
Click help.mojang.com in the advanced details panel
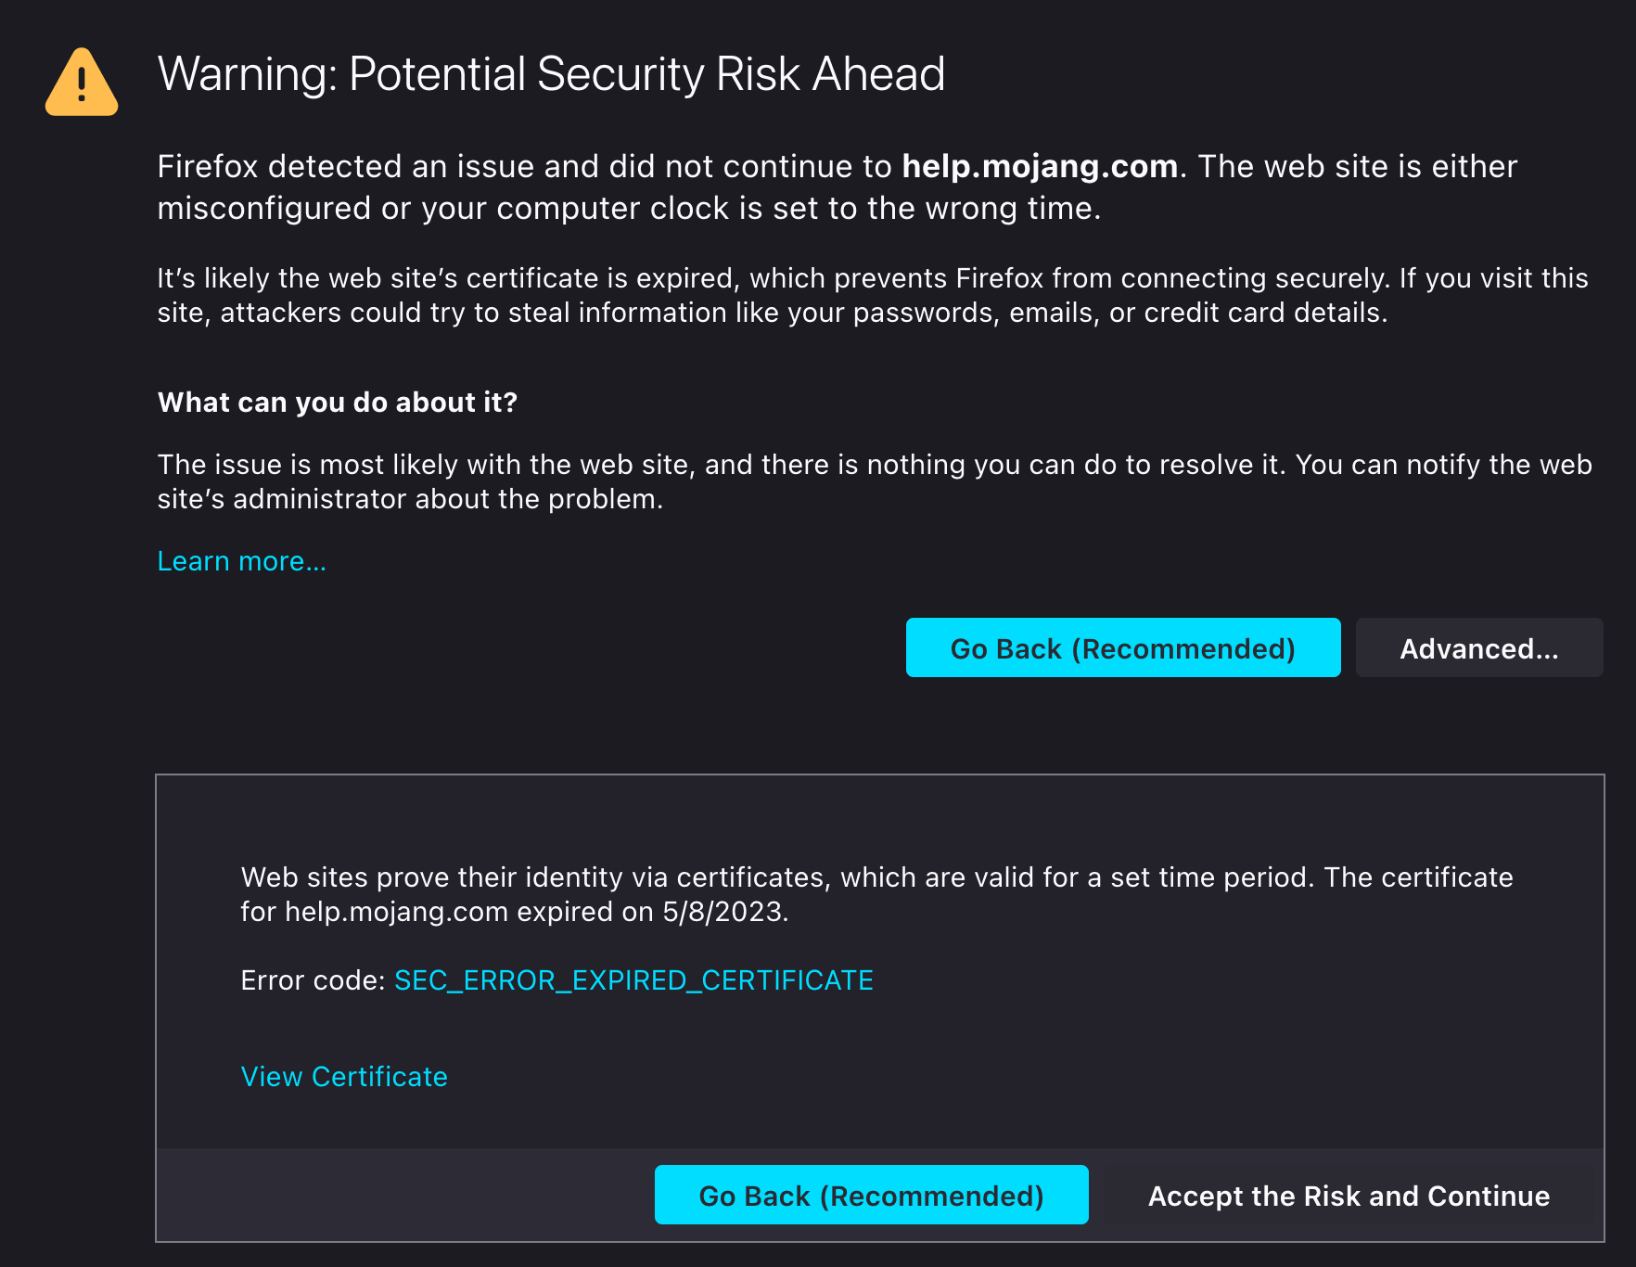tap(396, 912)
